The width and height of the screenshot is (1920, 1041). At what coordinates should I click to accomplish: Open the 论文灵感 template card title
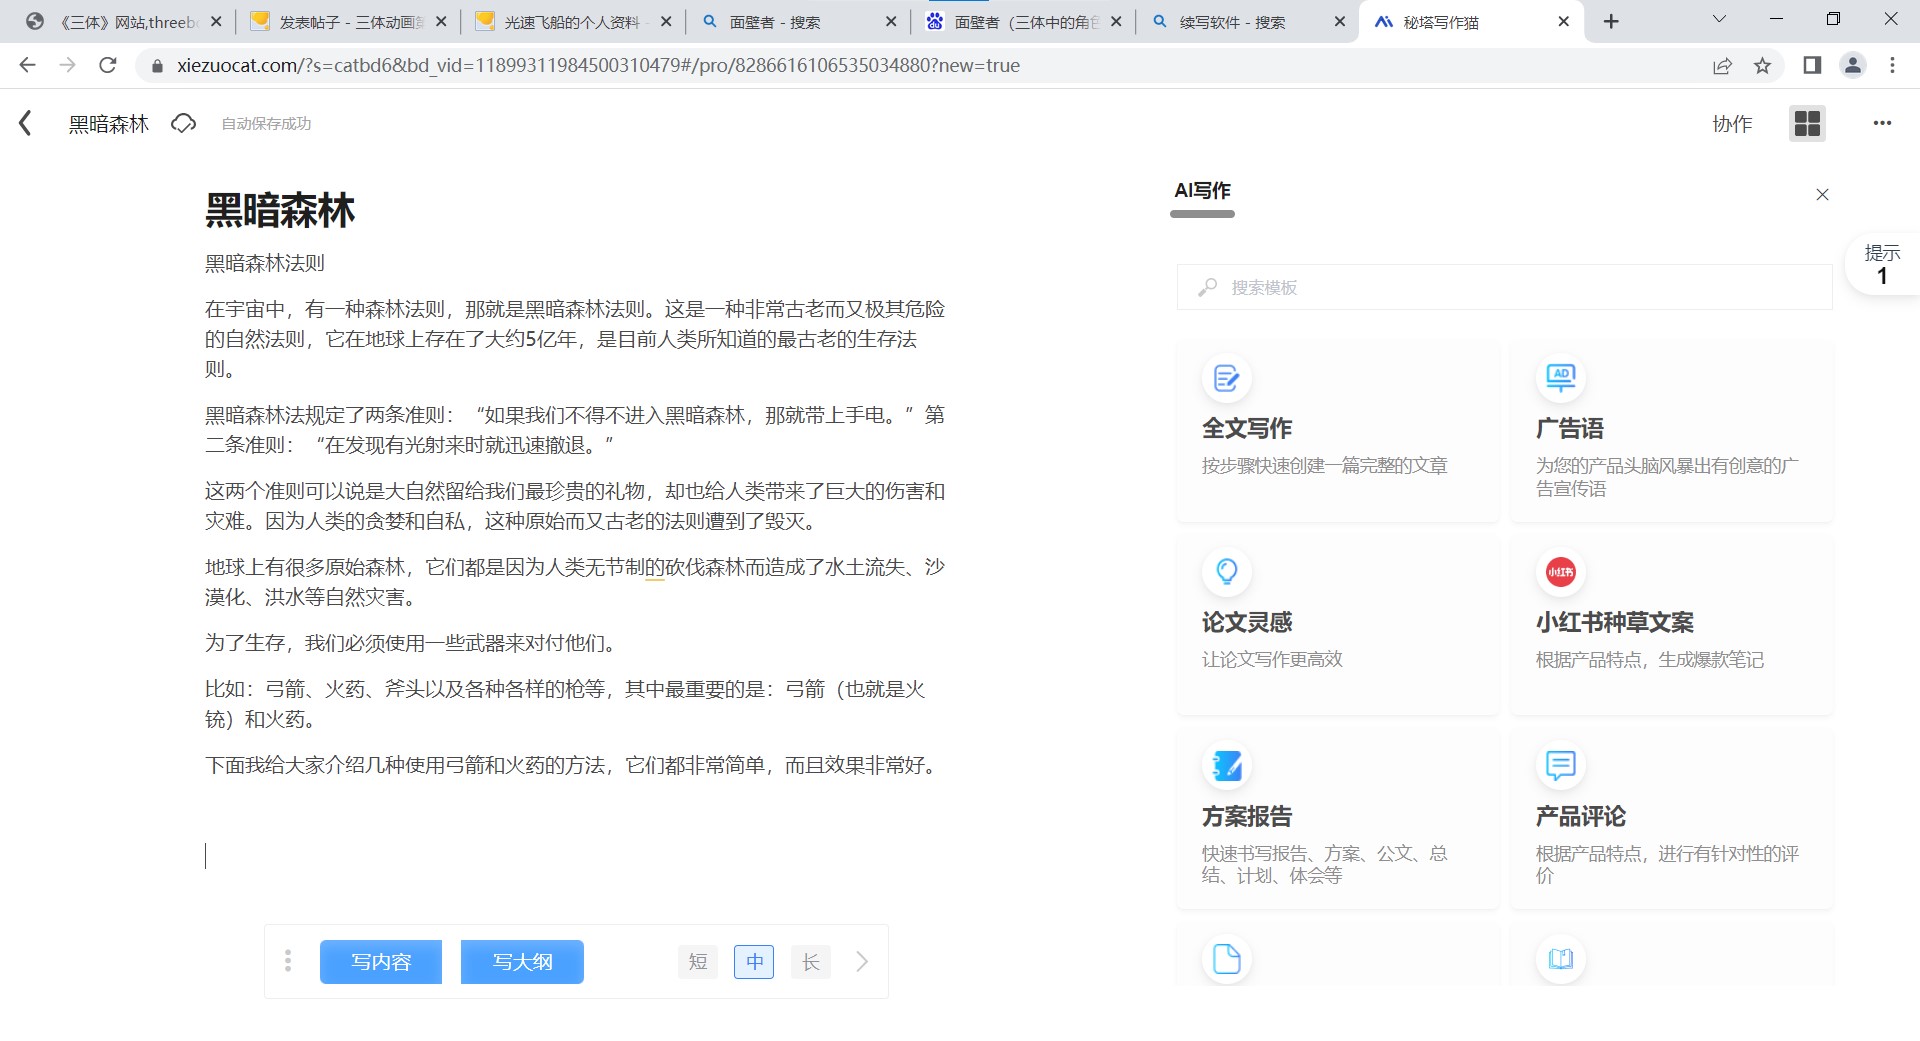pyautogui.click(x=1246, y=622)
